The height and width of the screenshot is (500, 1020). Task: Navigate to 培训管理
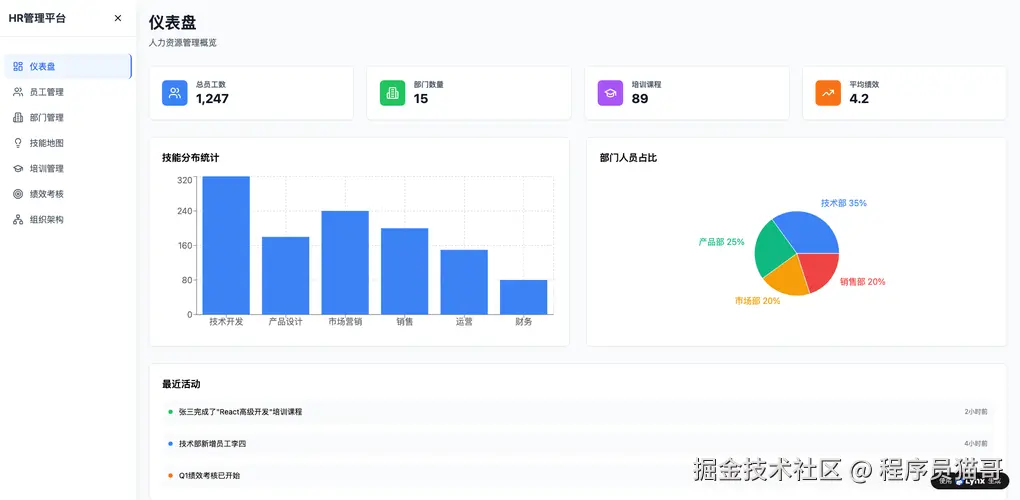[x=68, y=168]
